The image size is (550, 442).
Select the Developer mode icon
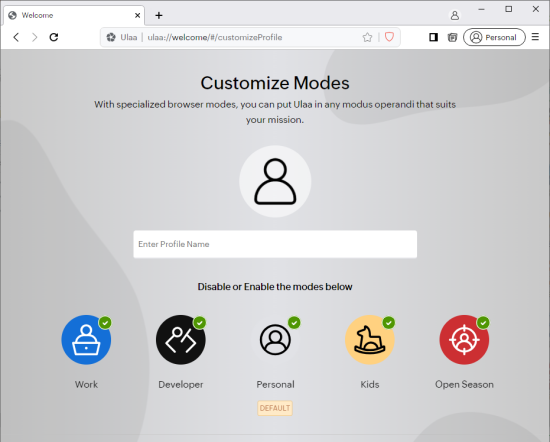181,340
